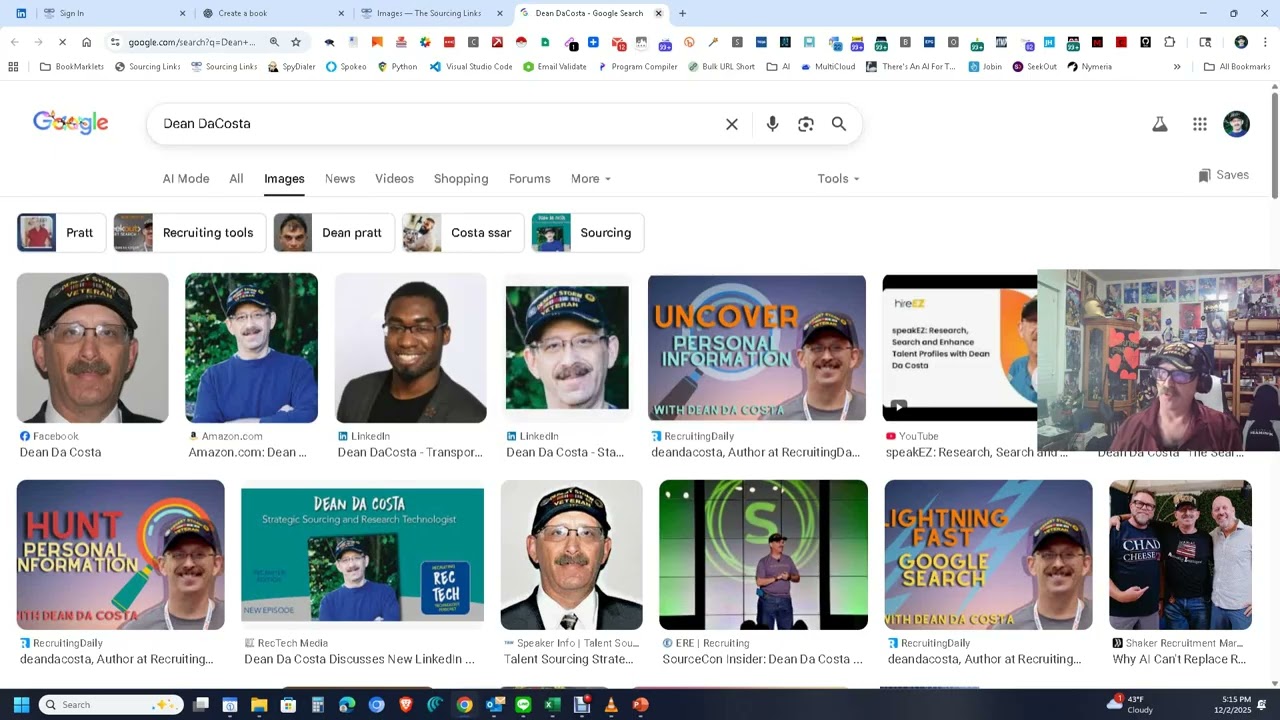
Task: Open PowerPoint from the taskbar
Action: point(640,705)
